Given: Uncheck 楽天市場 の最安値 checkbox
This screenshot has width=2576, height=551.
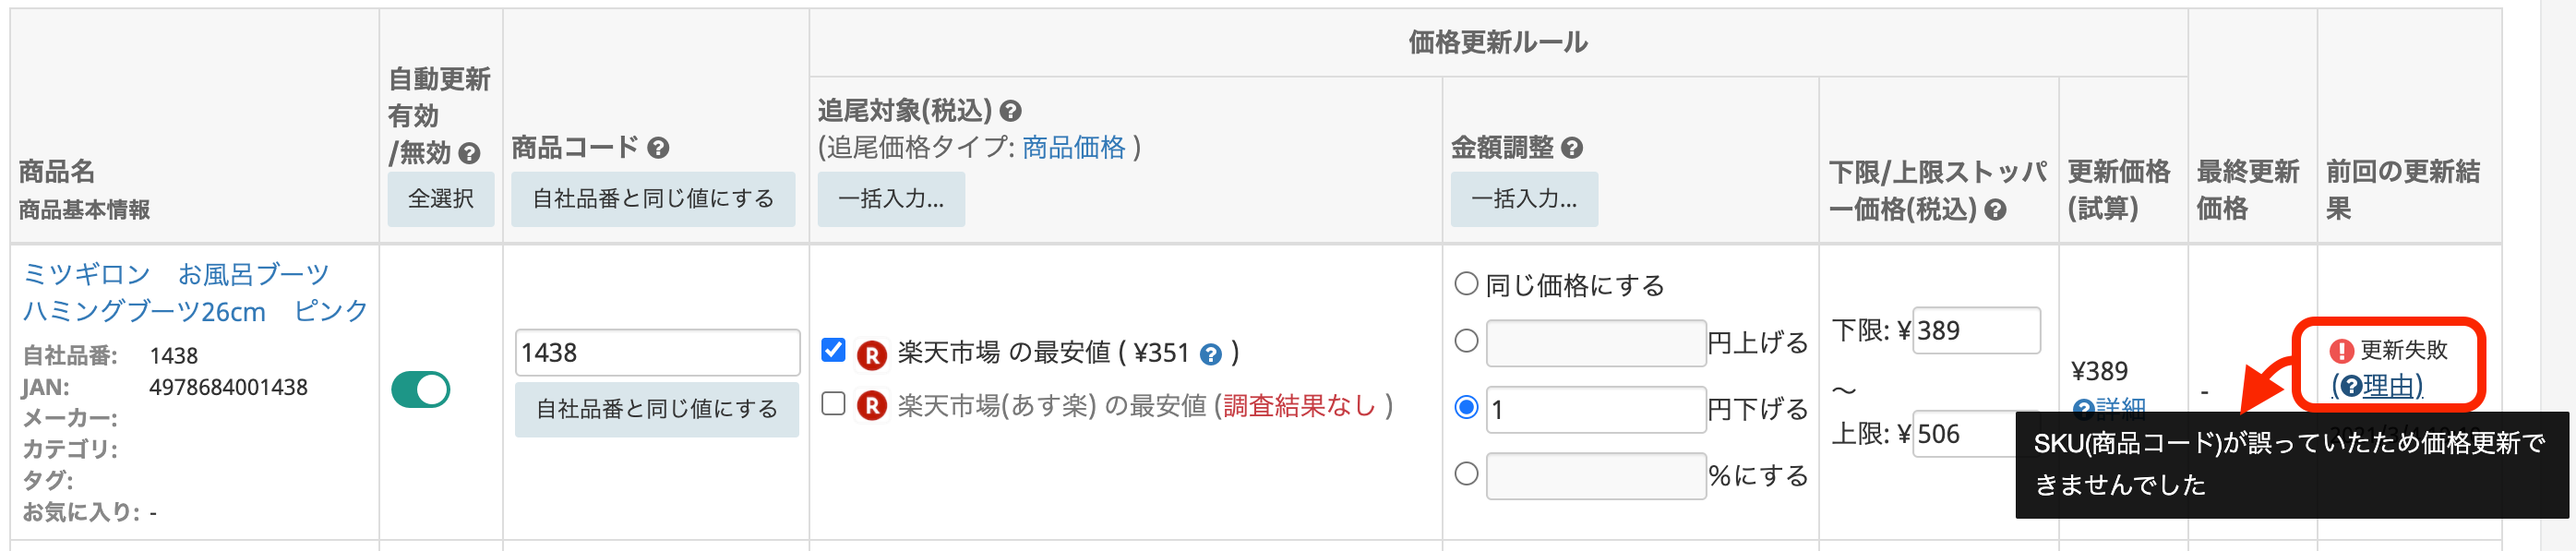Looking at the screenshot, I should coord(833,350).
